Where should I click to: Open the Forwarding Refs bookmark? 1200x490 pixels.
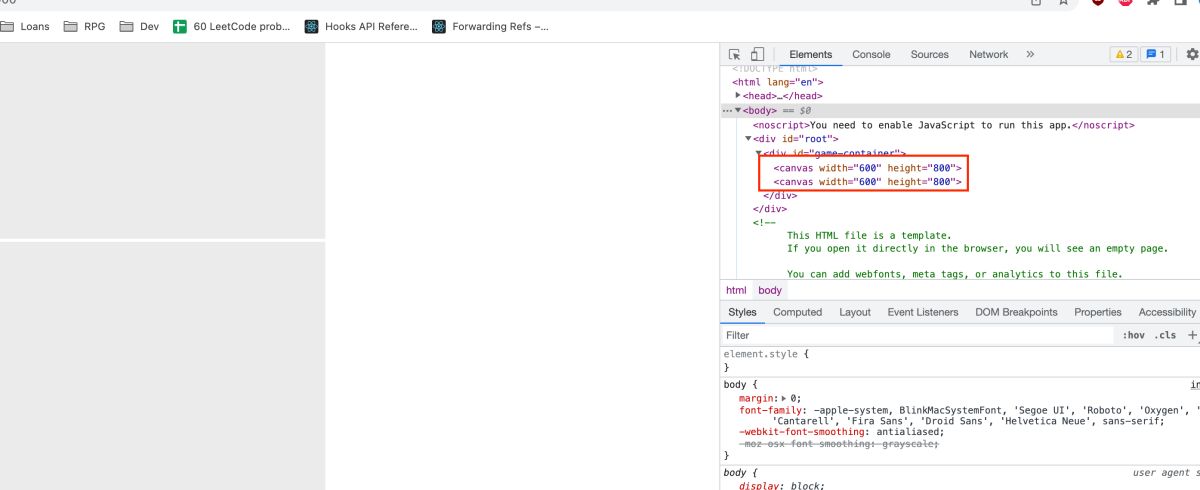[x=490, y=26]
